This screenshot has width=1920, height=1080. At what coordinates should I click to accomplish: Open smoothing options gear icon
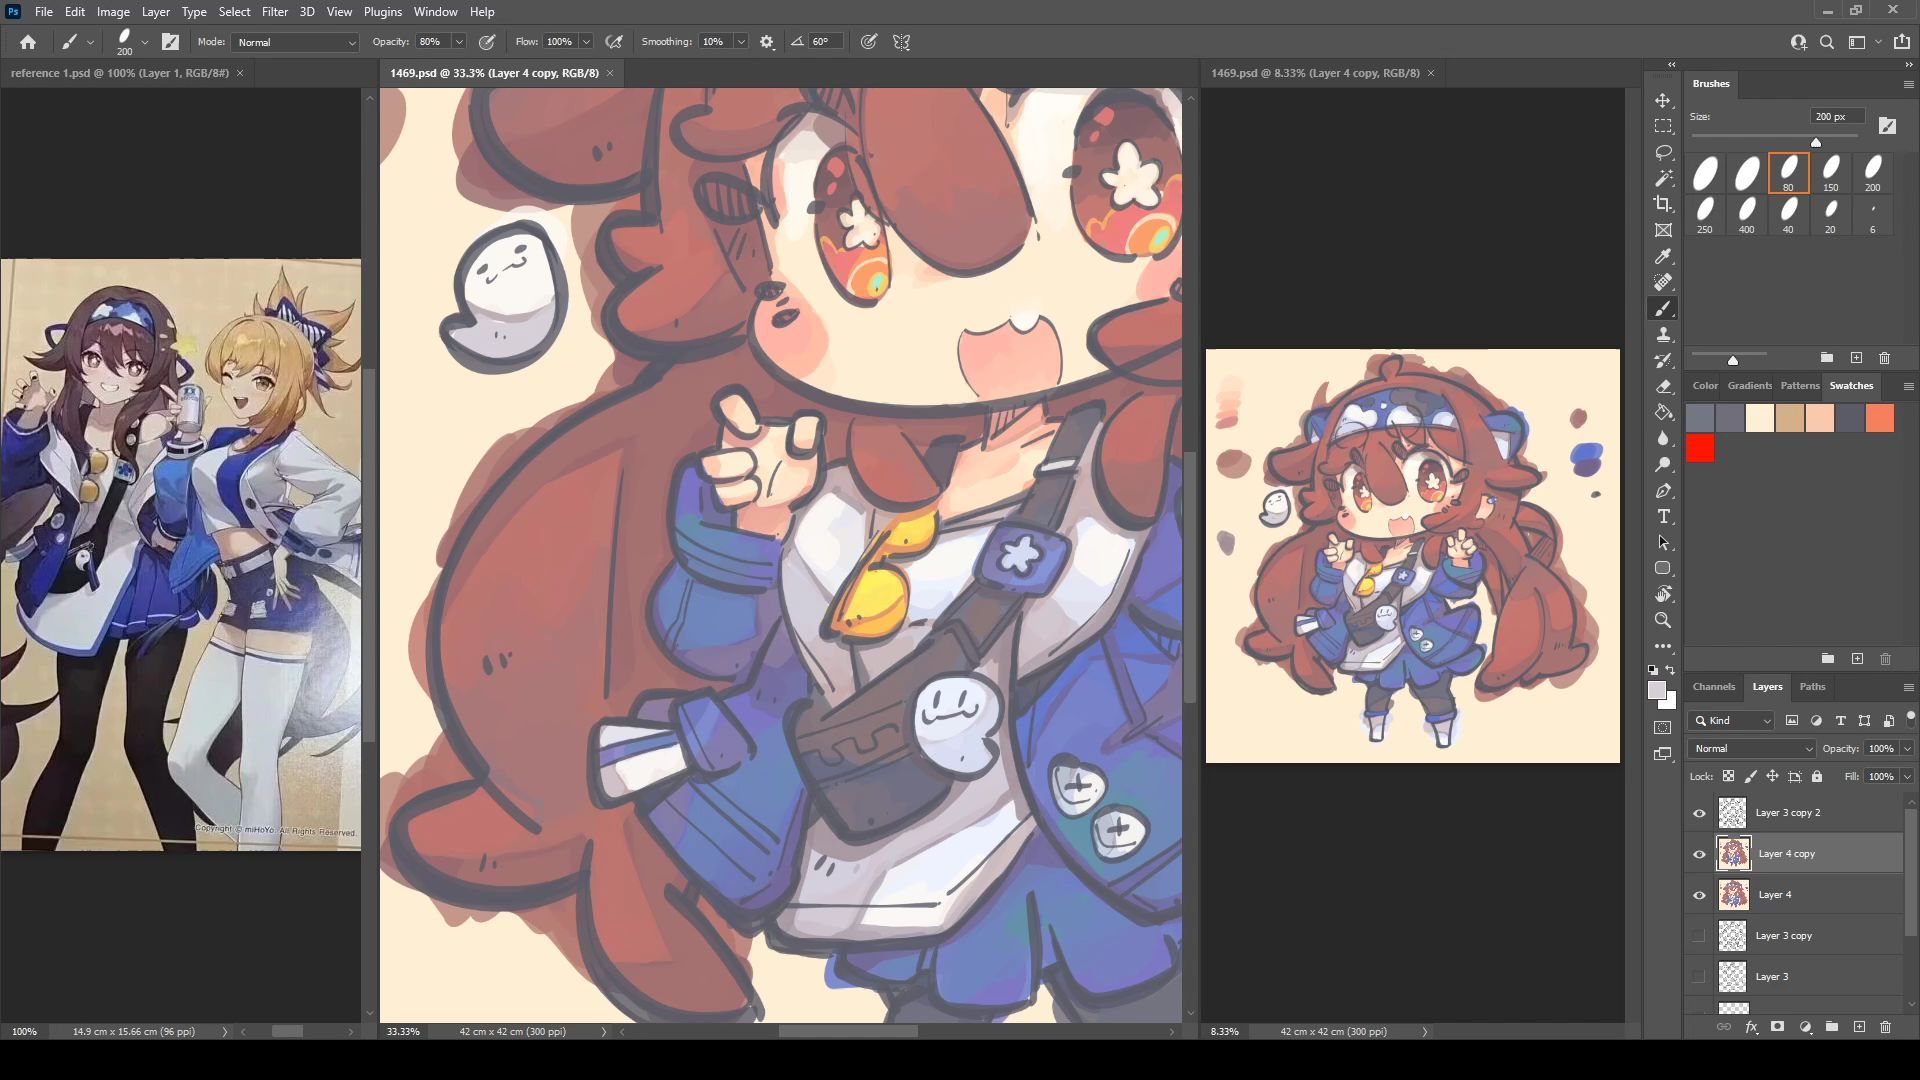point(767,42)
